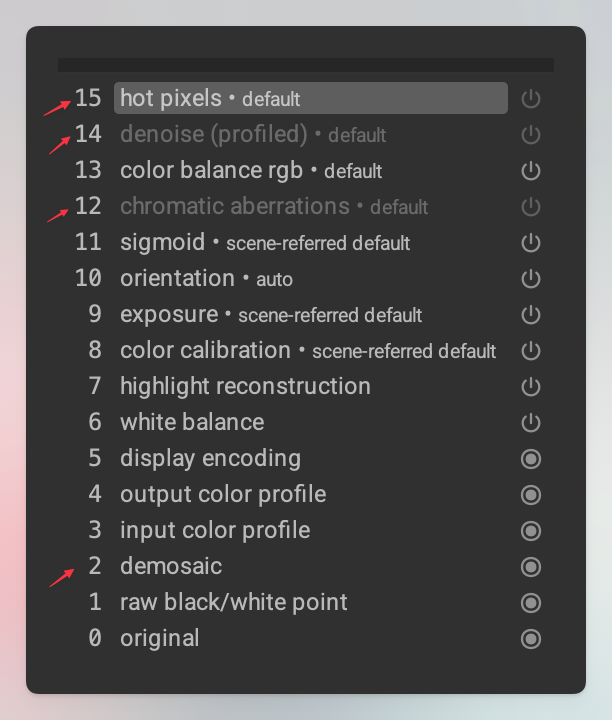Toggle power icon for denoise (profiled)
612x720 pixels.
(531, 135)
